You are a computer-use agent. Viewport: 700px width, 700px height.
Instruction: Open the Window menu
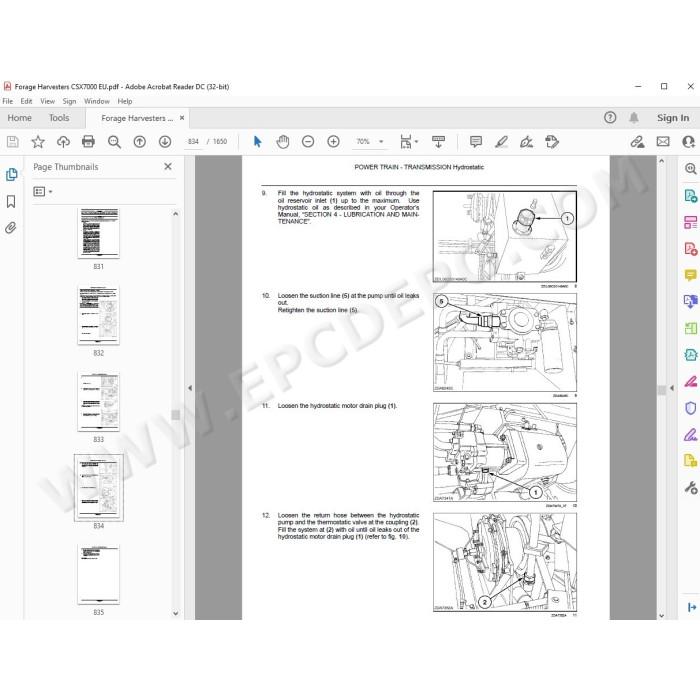click(x=96, y=101)
